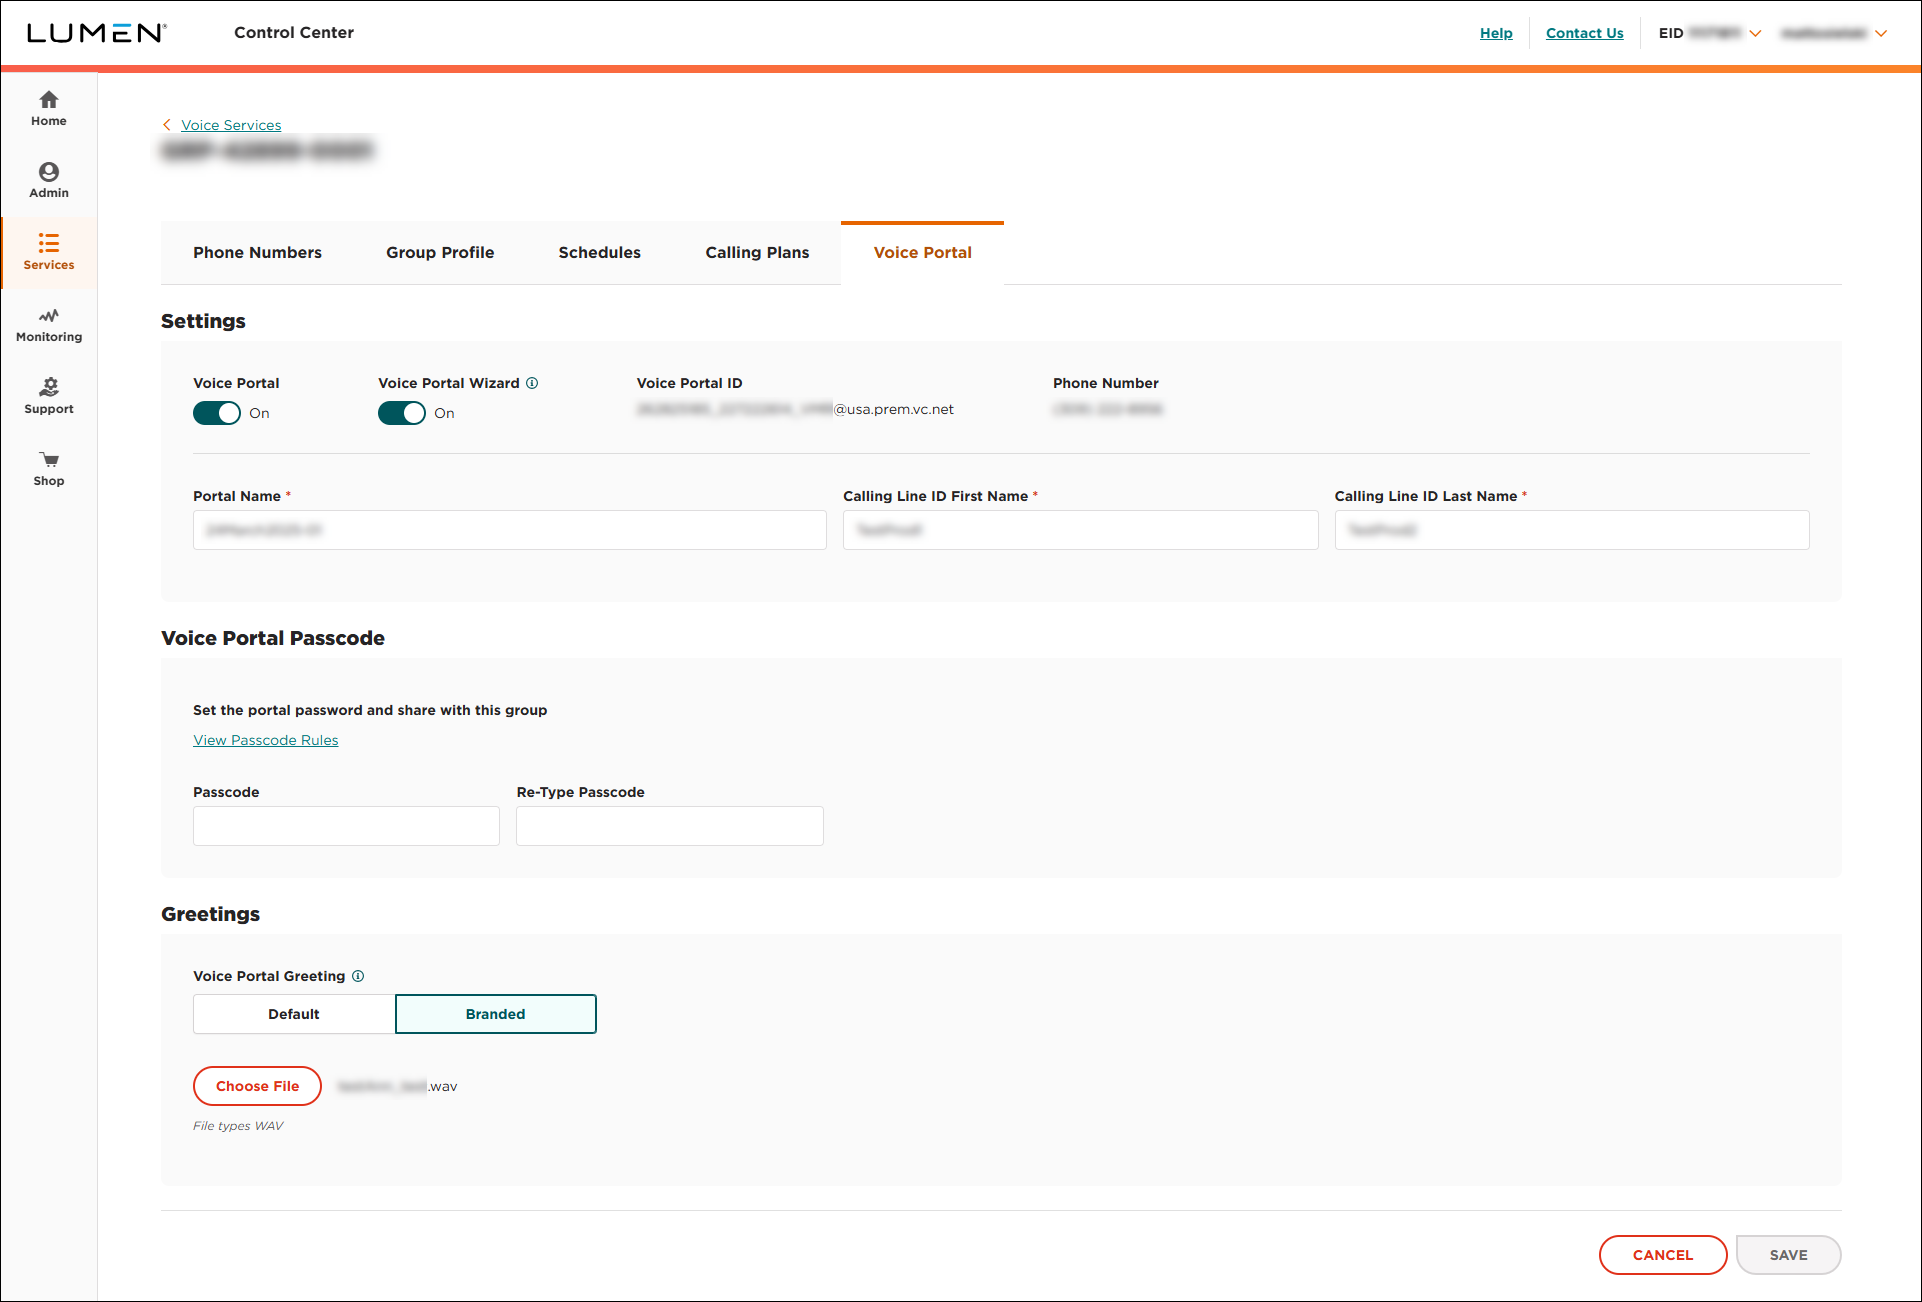Select the Admin icon in the sidebar

[48, 180]
